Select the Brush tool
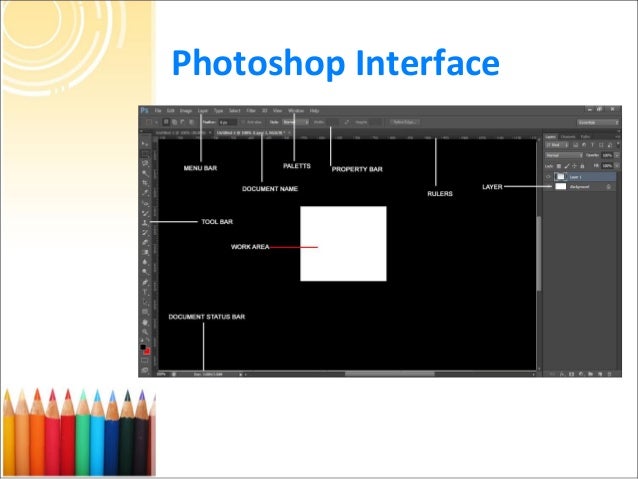 click(x=144, y=213)
